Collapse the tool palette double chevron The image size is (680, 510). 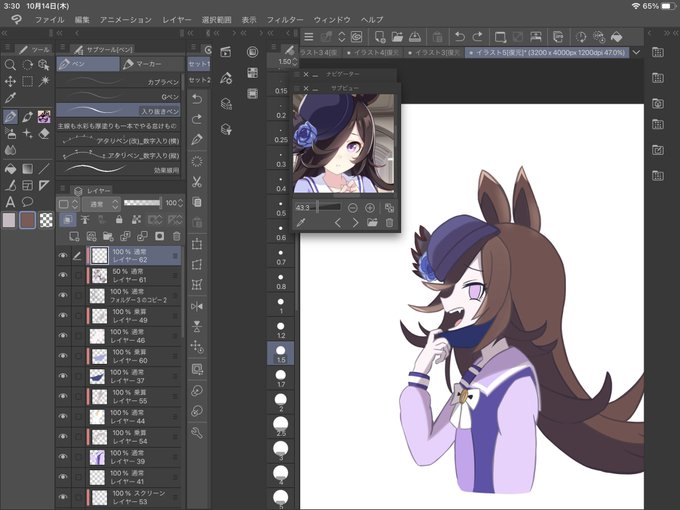pos(4,33)
